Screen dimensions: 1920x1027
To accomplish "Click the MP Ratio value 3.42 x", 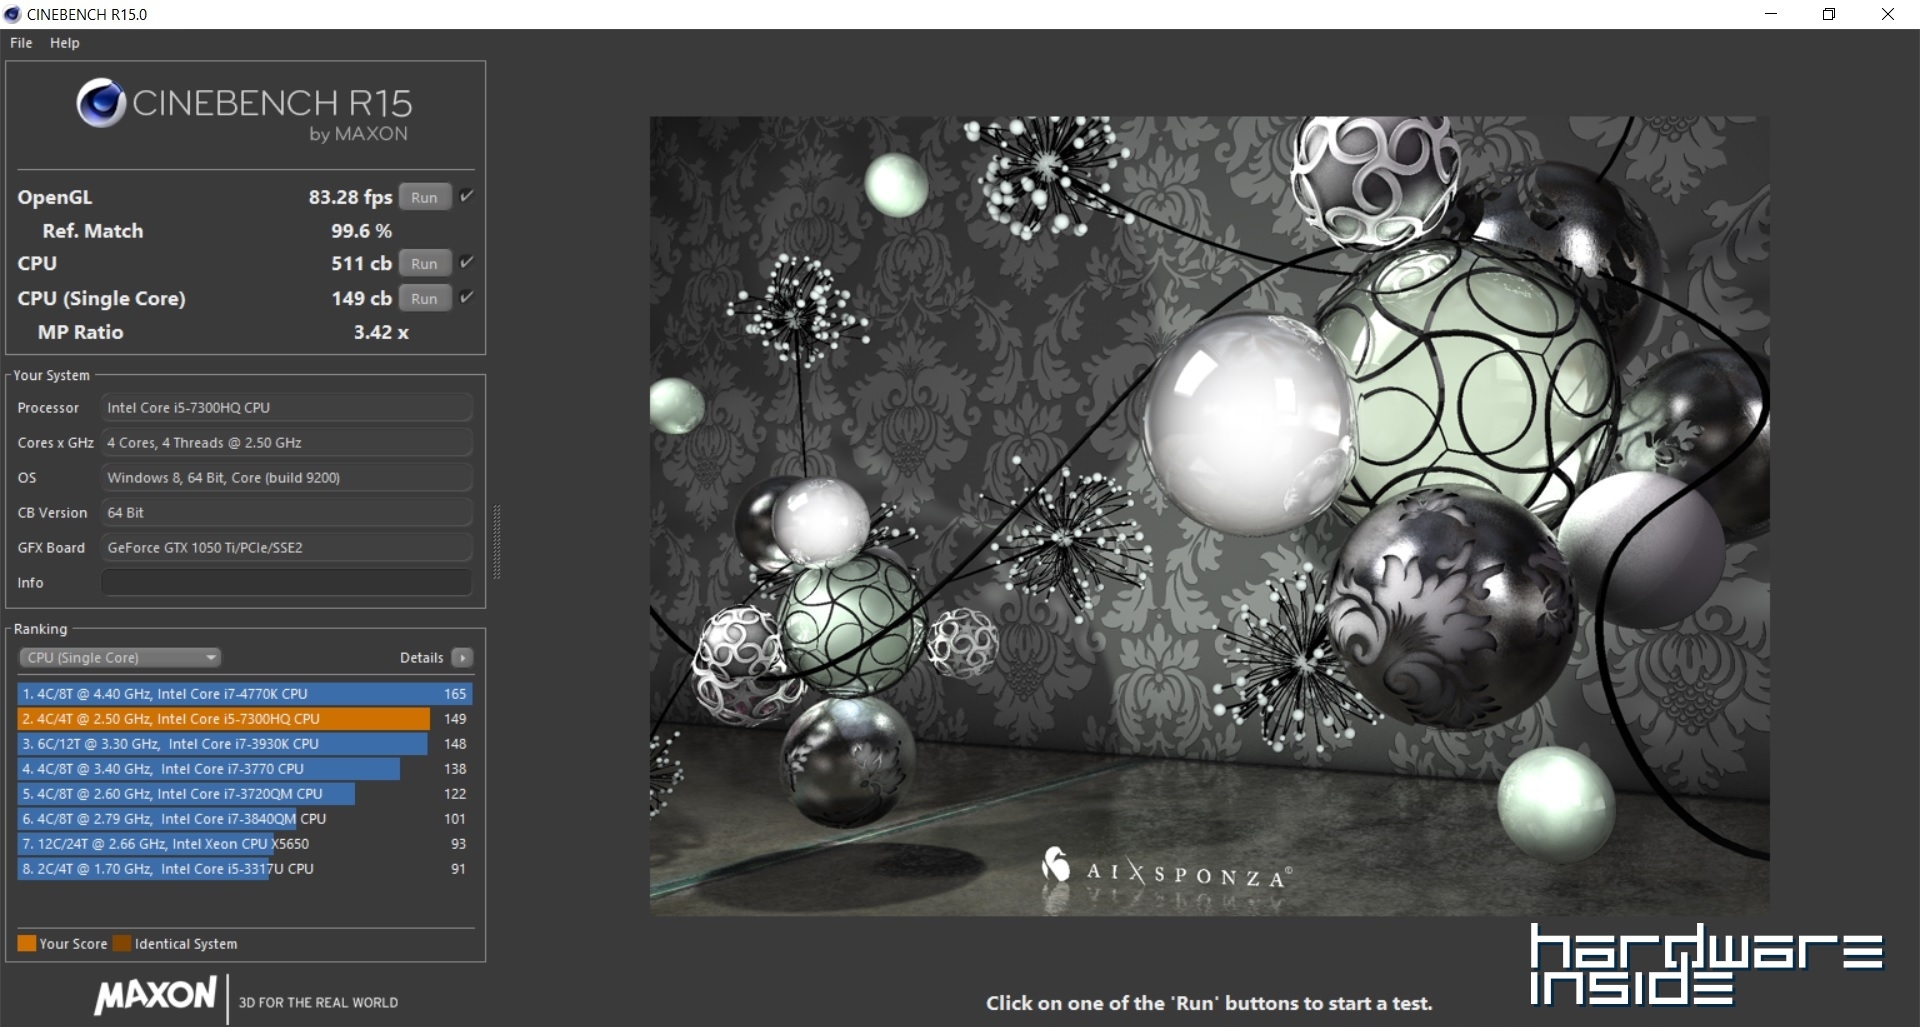I will [381, 332].
